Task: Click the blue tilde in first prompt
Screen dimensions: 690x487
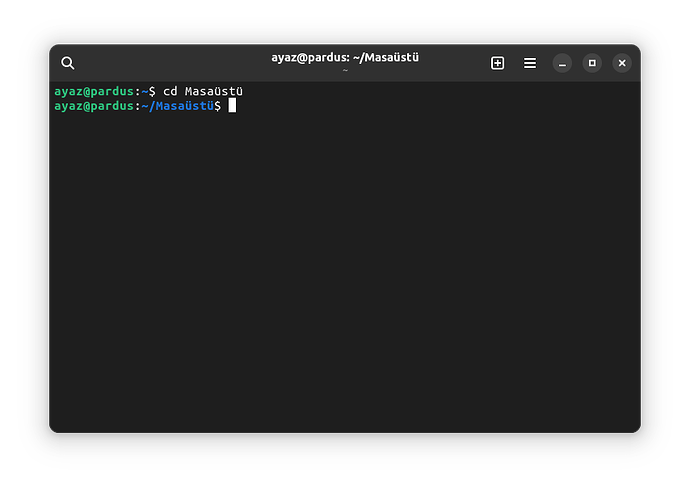Action: point(144,91)
